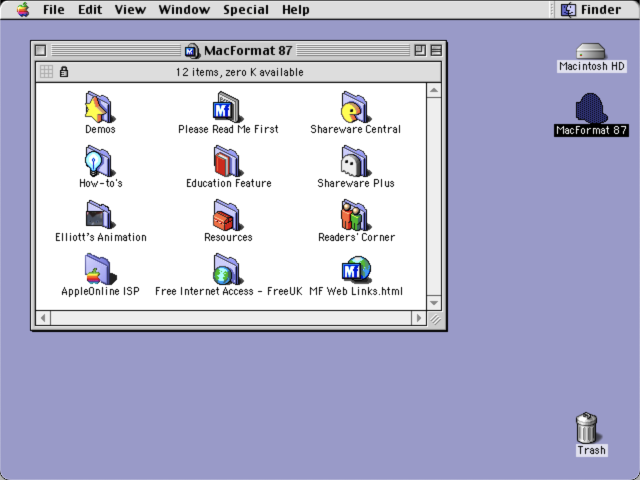Click the '12 items, zero K available' status text
The height and width of the screenshot is (480, 640).
pyautogui.click(x=240, y=72)
